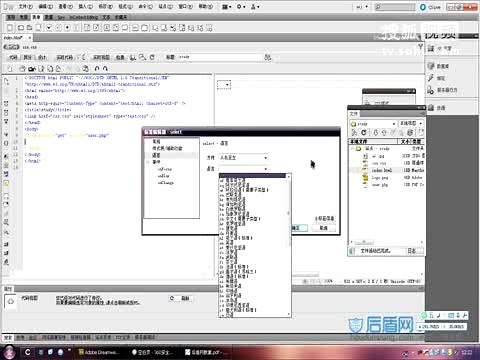
Task: Collapse the site root folder in Files panel
Action: tap(353, 149)
